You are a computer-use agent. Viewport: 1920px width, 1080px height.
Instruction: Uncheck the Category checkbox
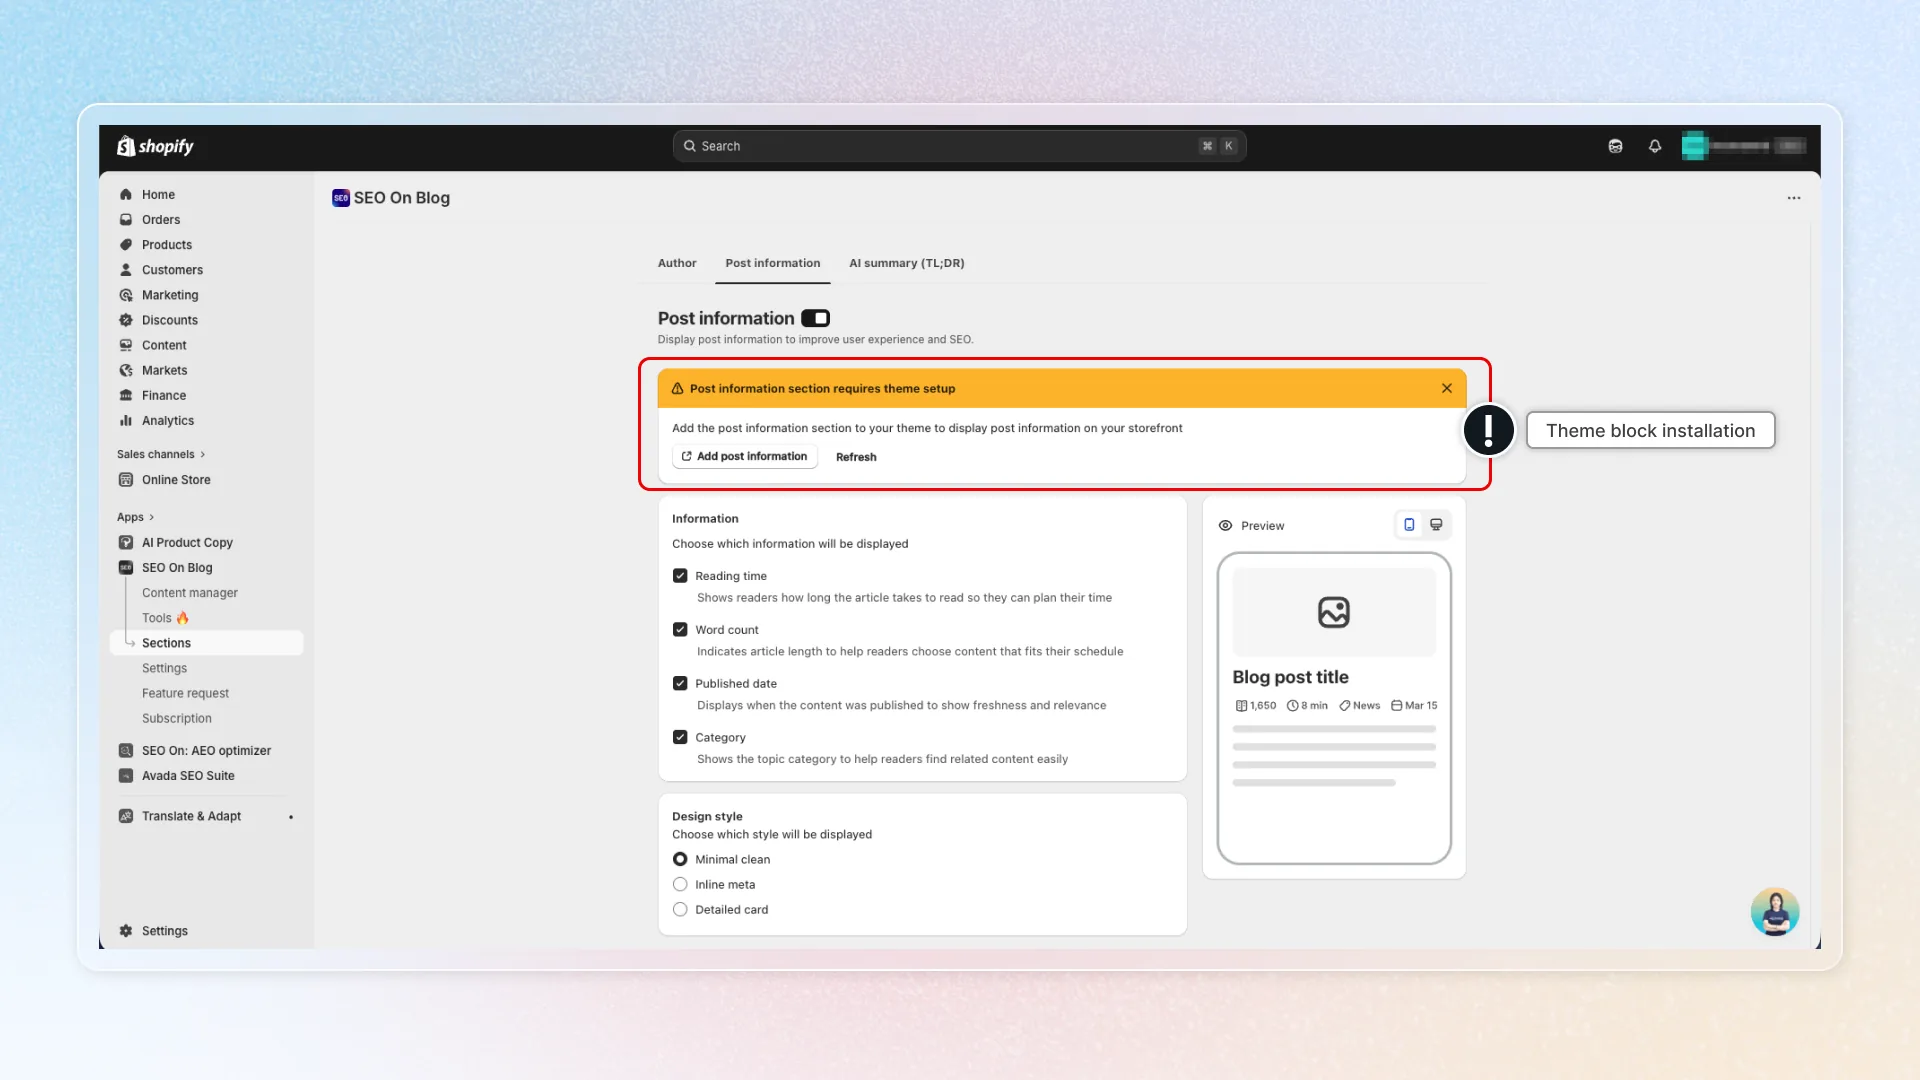pos(680,738)
